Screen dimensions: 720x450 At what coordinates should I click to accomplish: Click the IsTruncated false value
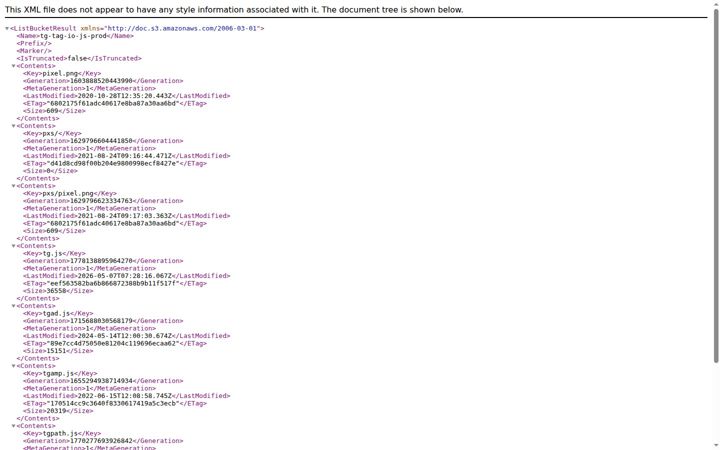pyautogui.click(x=77, y=58)
